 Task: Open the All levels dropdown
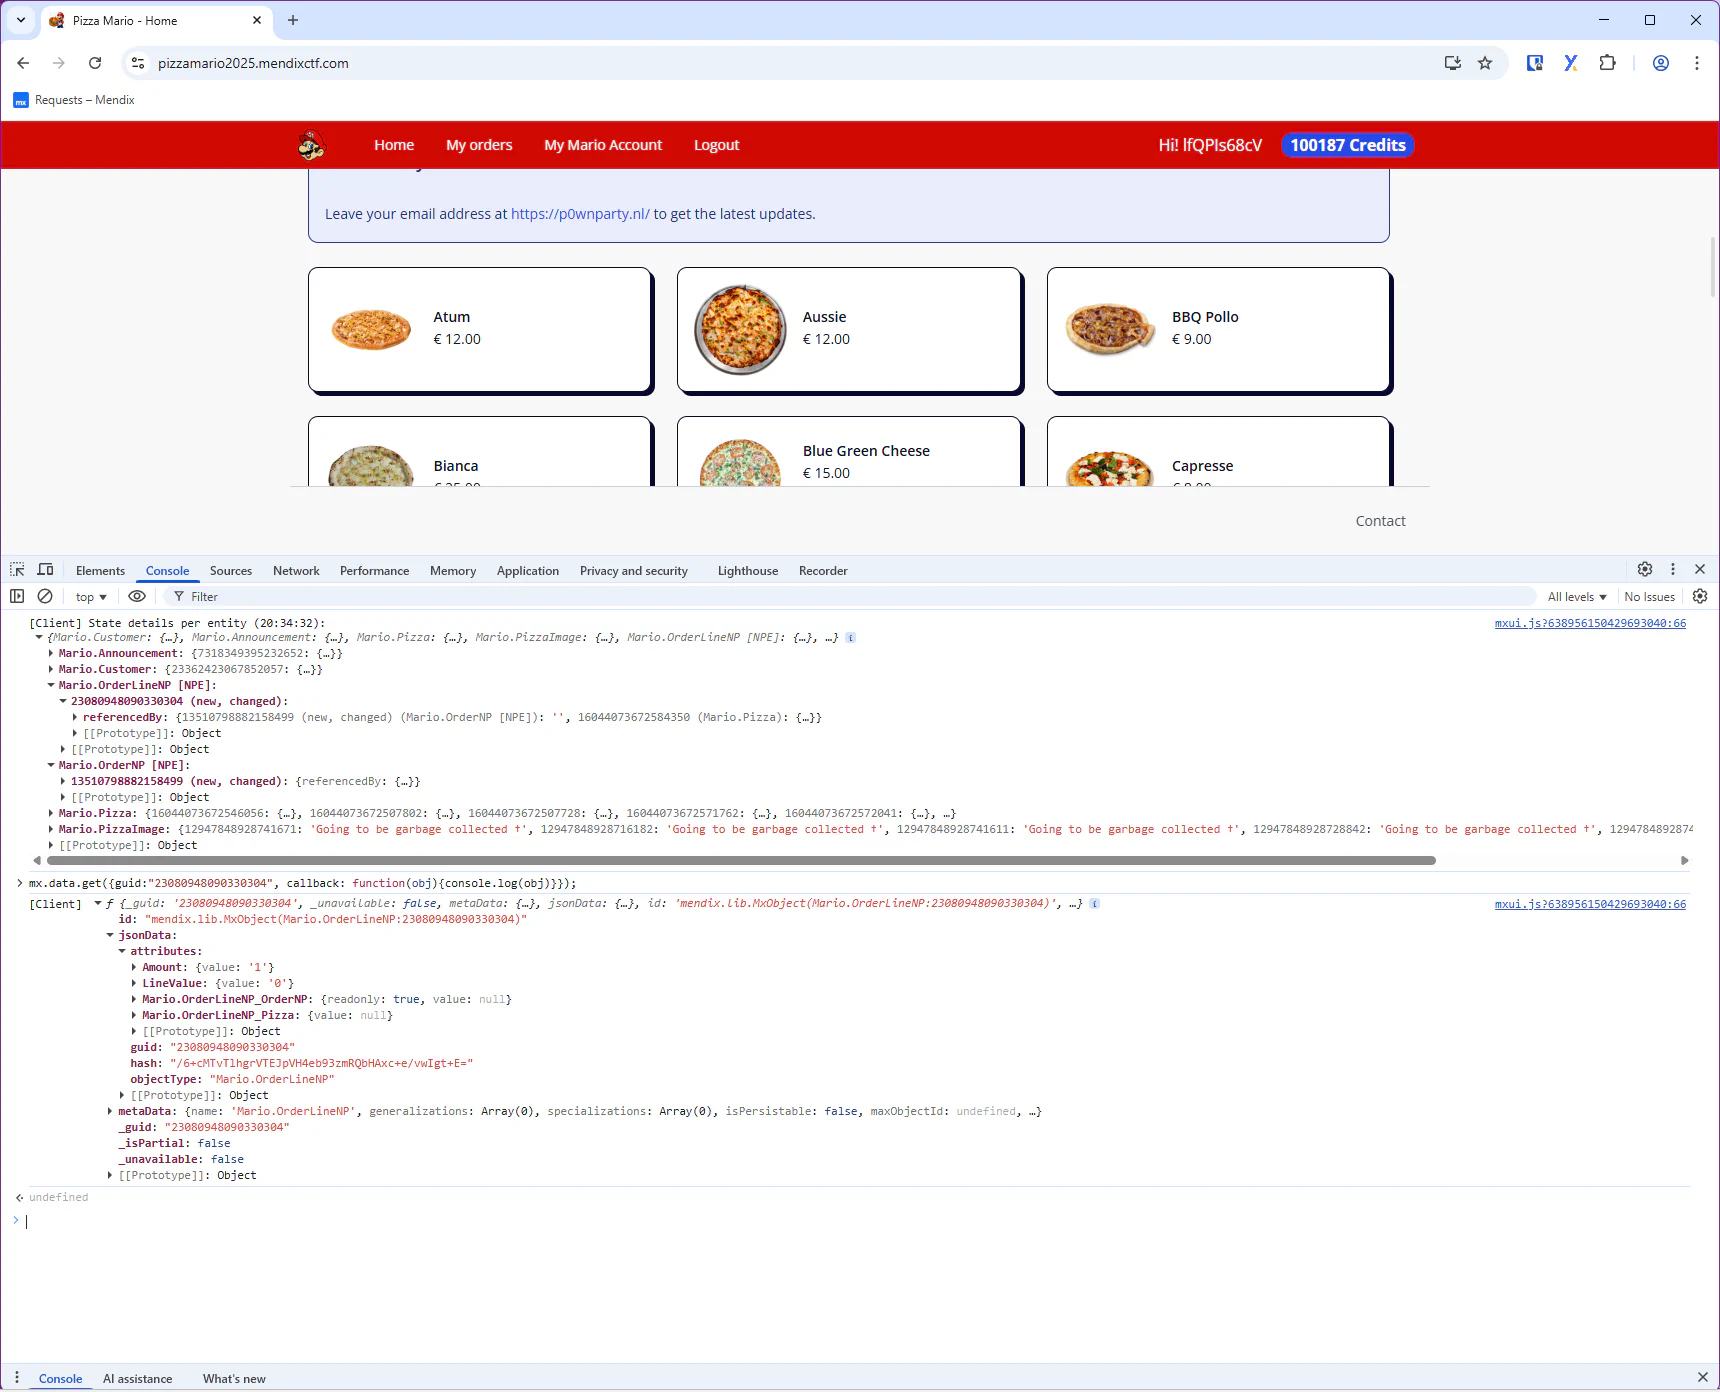coord(1576,596)
